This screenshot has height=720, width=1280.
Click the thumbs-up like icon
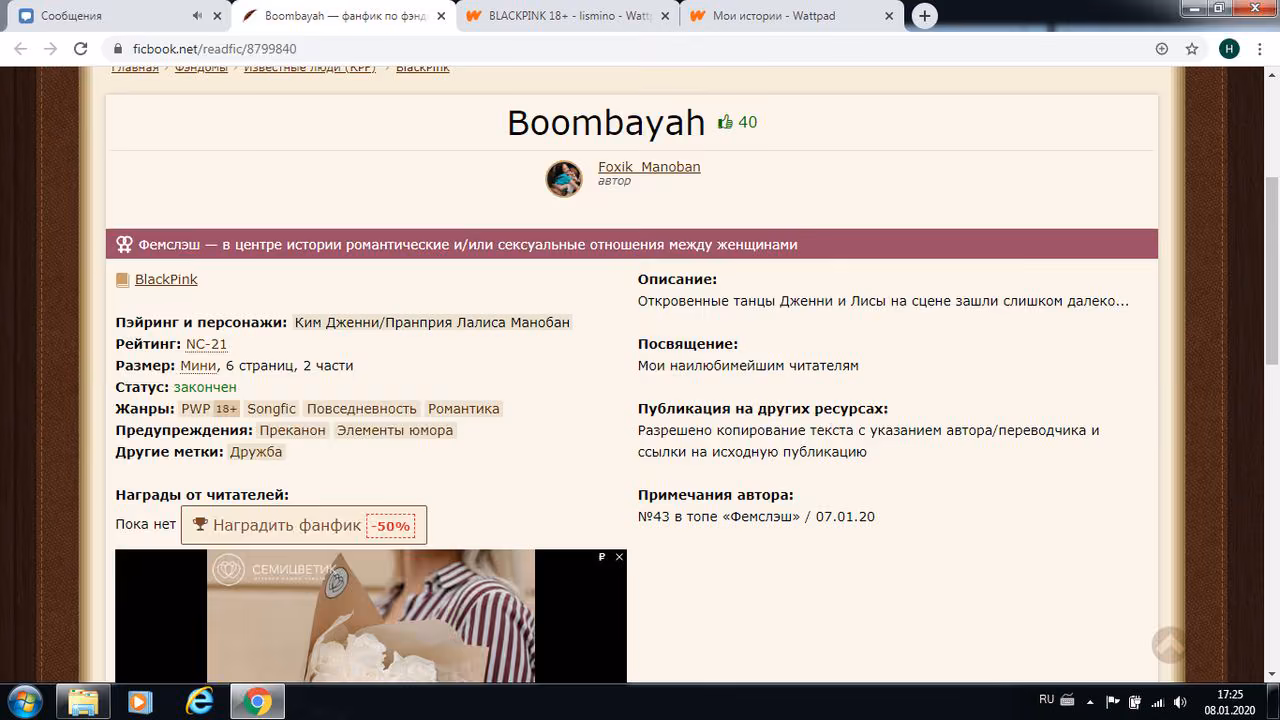pyautogui.click(x=726, y=122)
